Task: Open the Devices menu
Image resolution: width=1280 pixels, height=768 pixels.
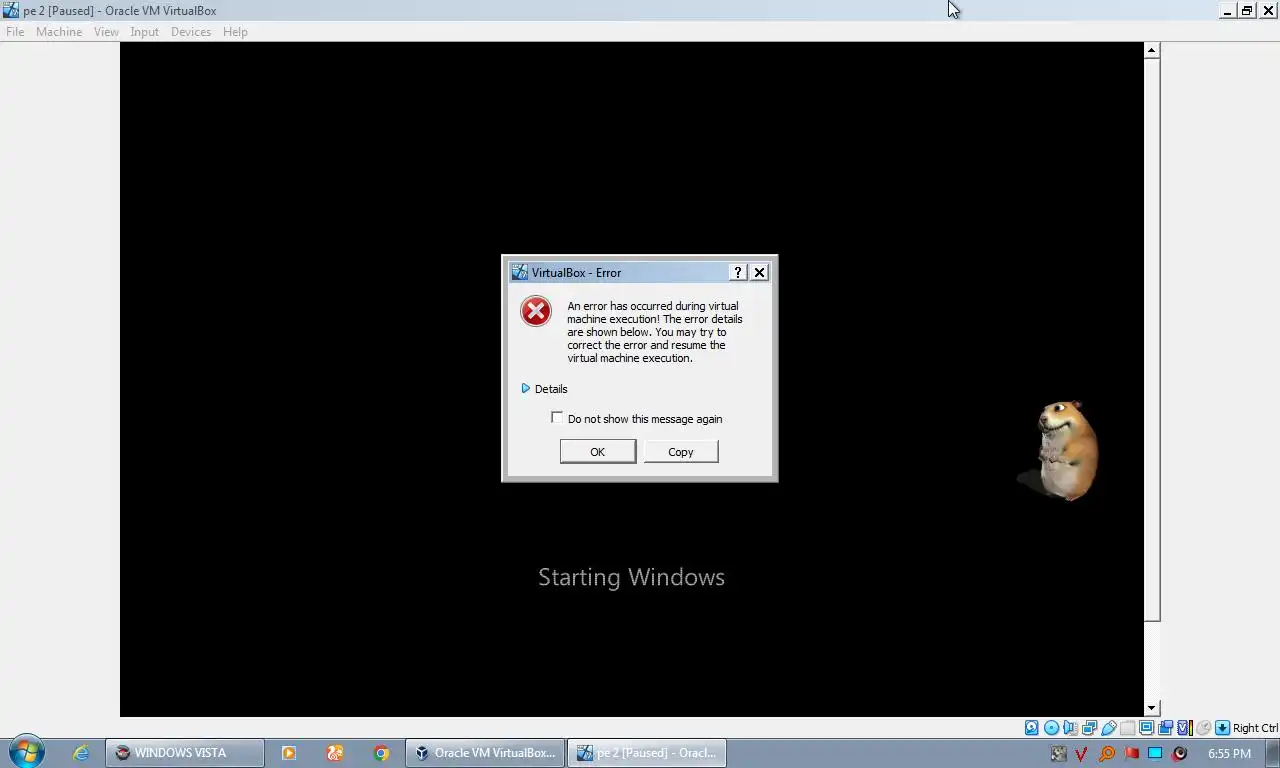Action: pos(190,32)
